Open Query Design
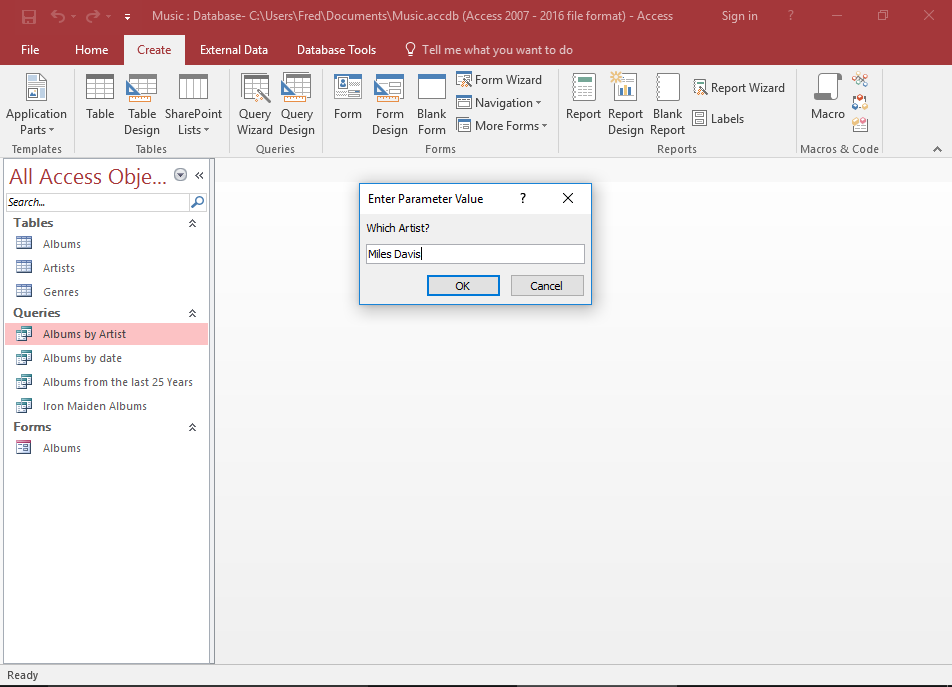 click(297, 104)
